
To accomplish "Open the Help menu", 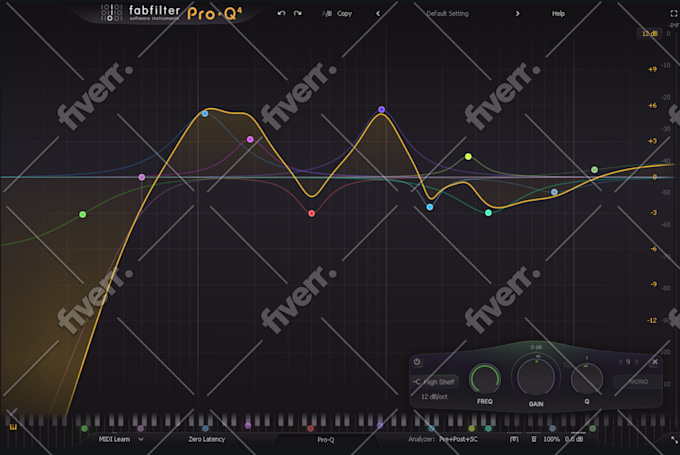I will [x=558, y=13].
